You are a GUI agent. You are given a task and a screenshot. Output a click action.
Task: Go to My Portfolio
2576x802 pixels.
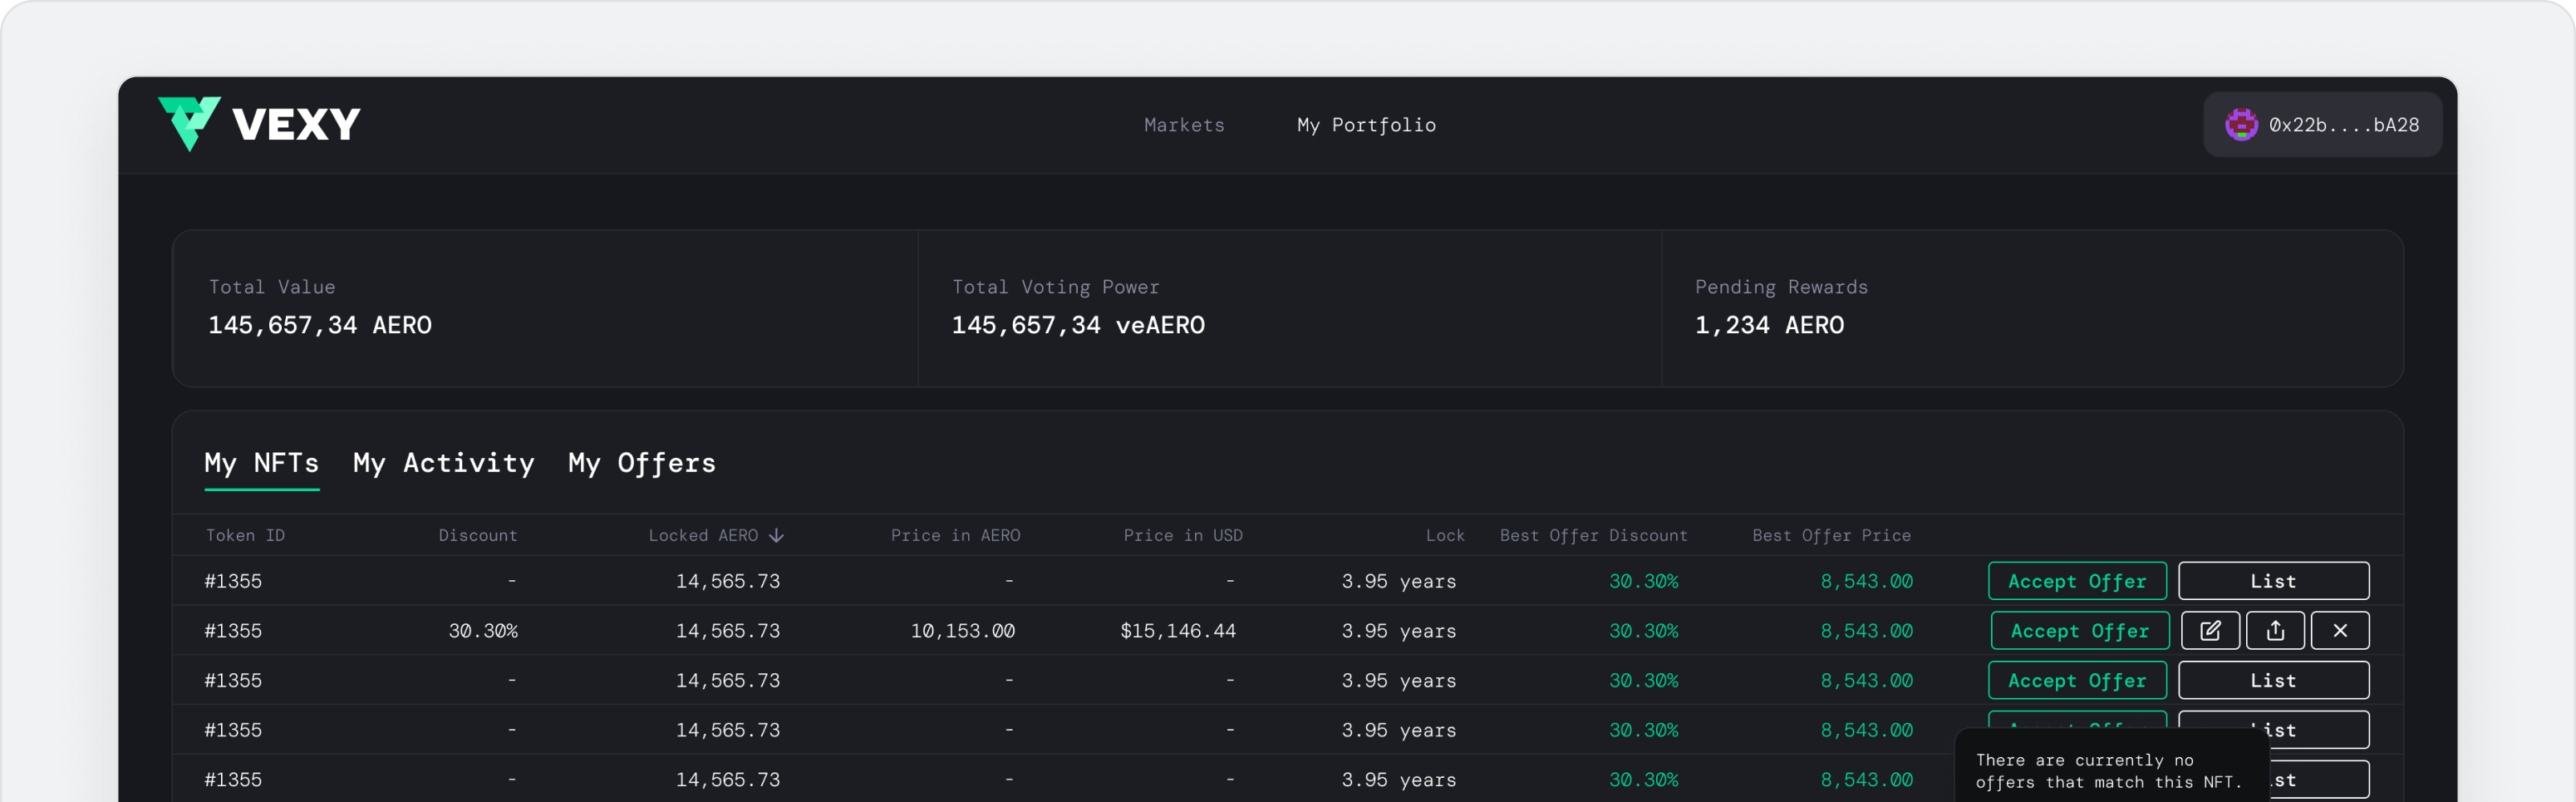click(x=1366, y=125)
